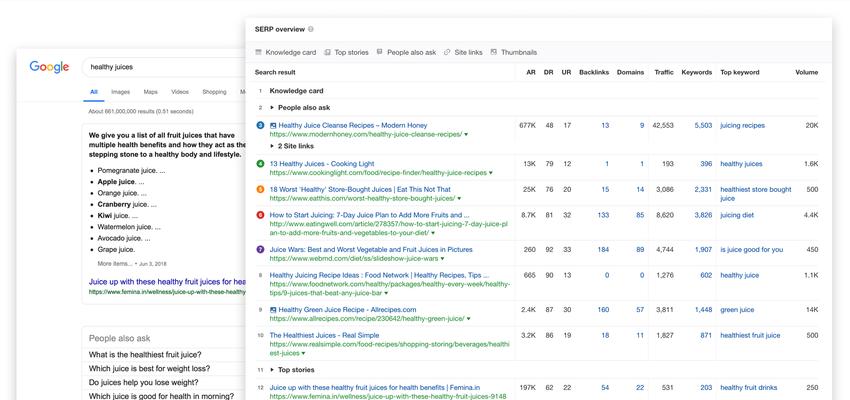Expand Which juice is best for weight loss?
This screenshot has width=850, height=400.
point(150,369)
